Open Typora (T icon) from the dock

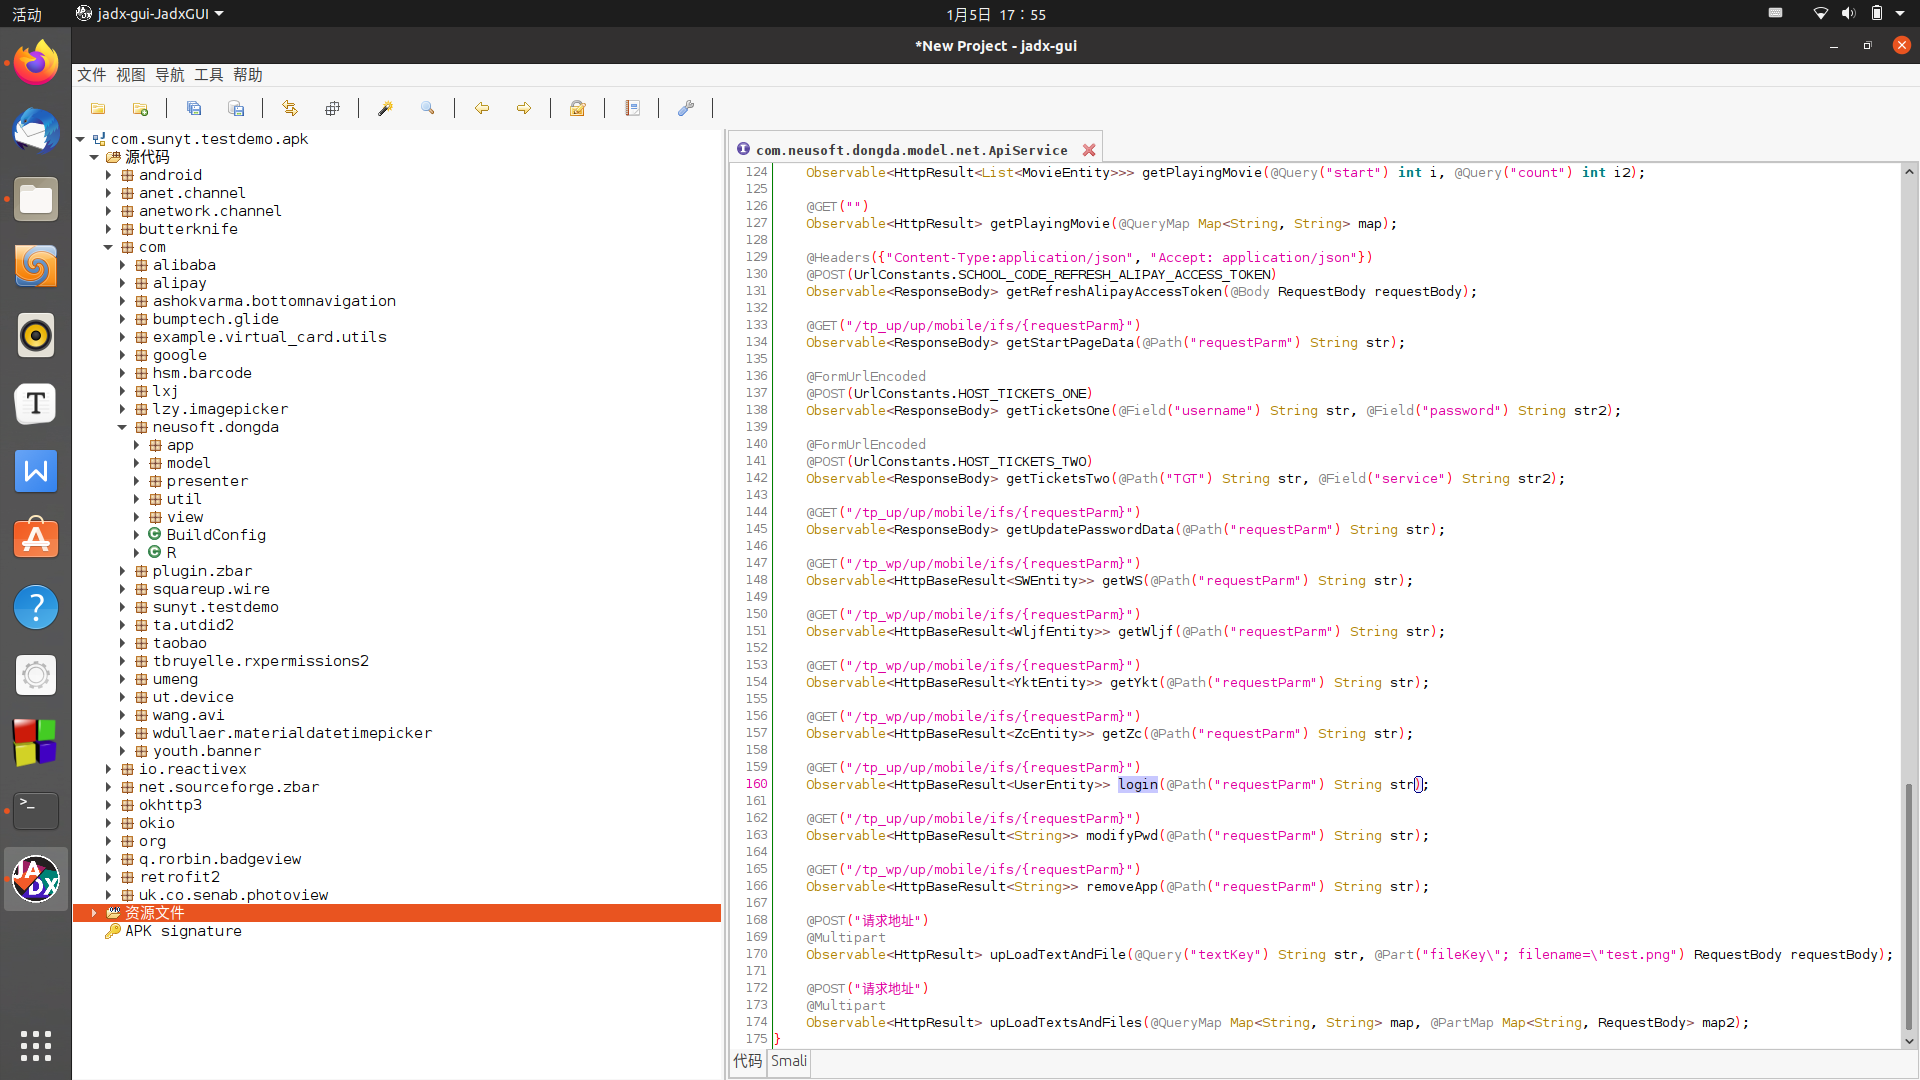[36, 403]
